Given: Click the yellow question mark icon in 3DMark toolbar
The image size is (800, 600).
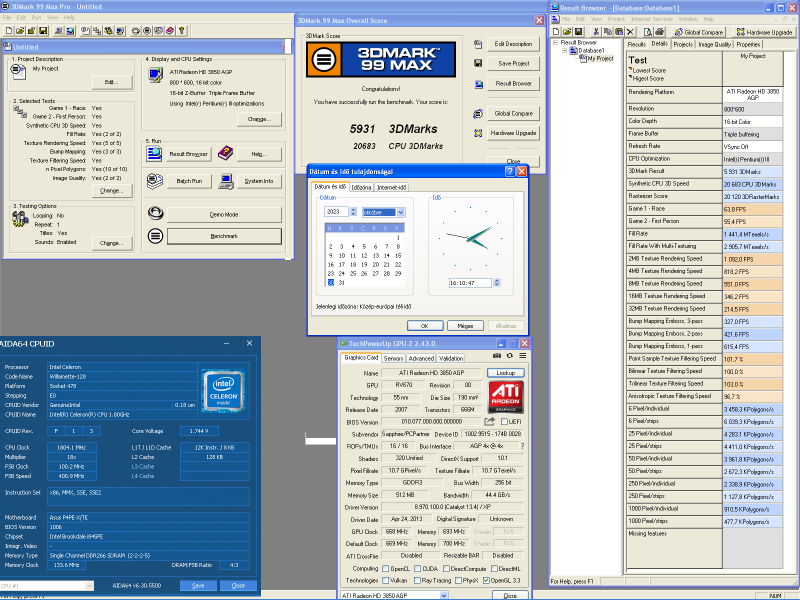Looking at the screenshot, I should tap(182, 31).
